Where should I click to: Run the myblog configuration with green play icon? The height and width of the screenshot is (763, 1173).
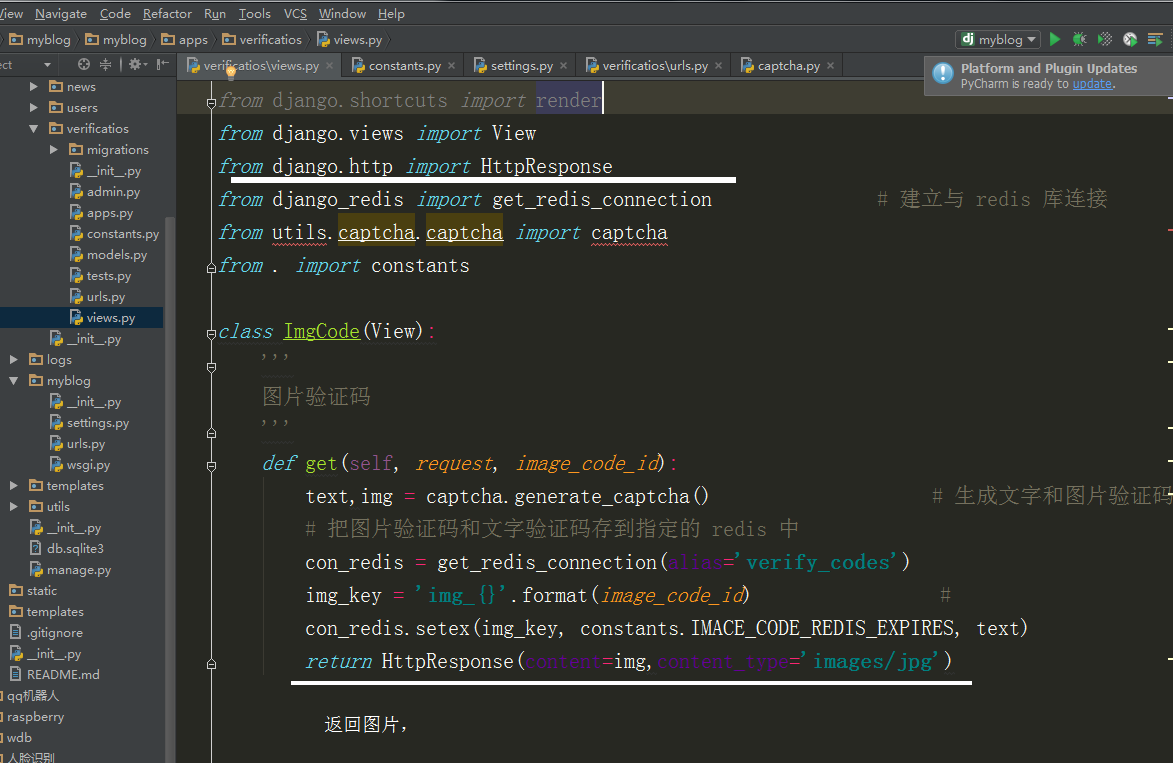(1055, 40)
